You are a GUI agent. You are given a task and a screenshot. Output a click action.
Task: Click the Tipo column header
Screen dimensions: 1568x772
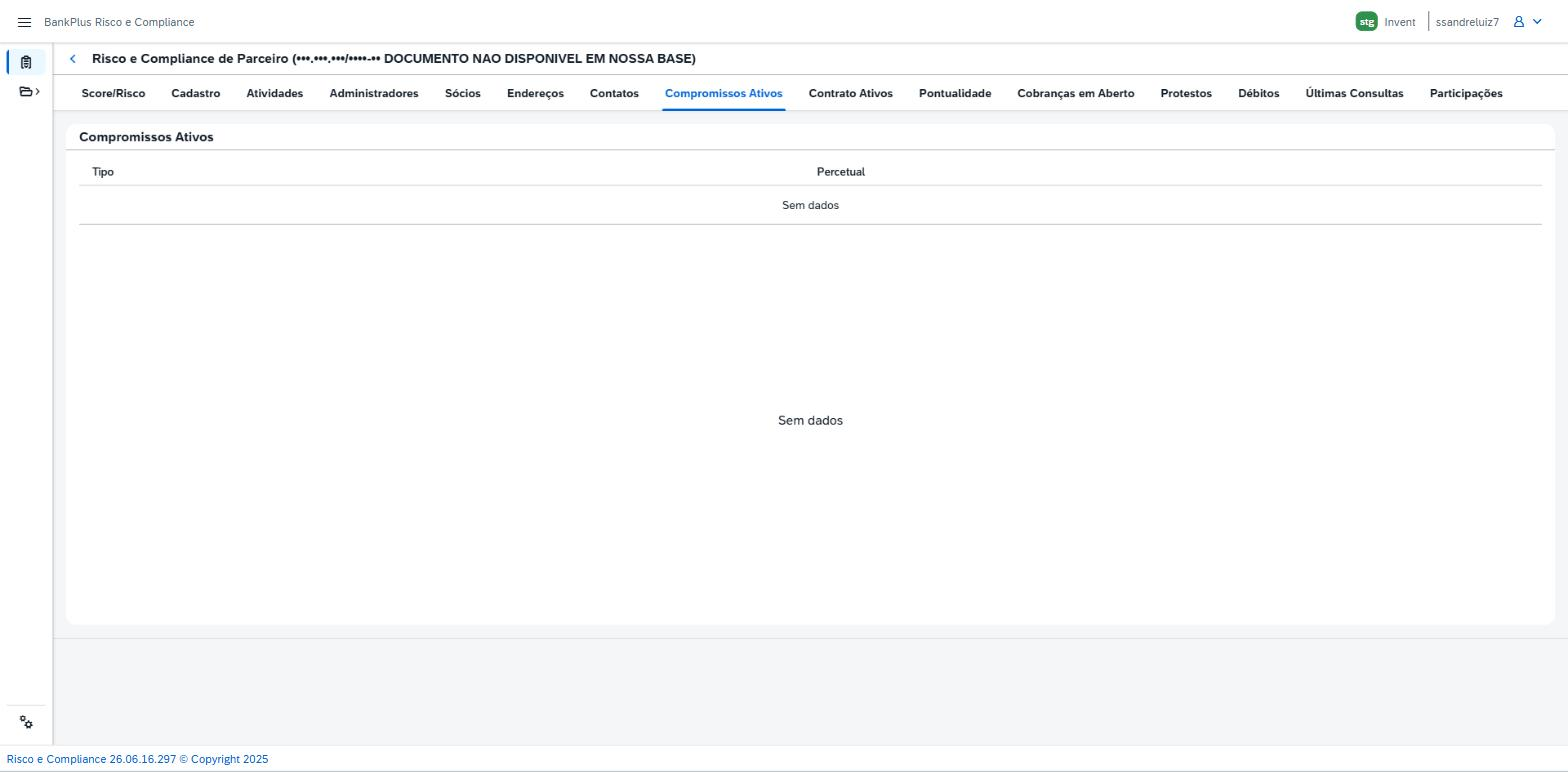tap(103, 172)
